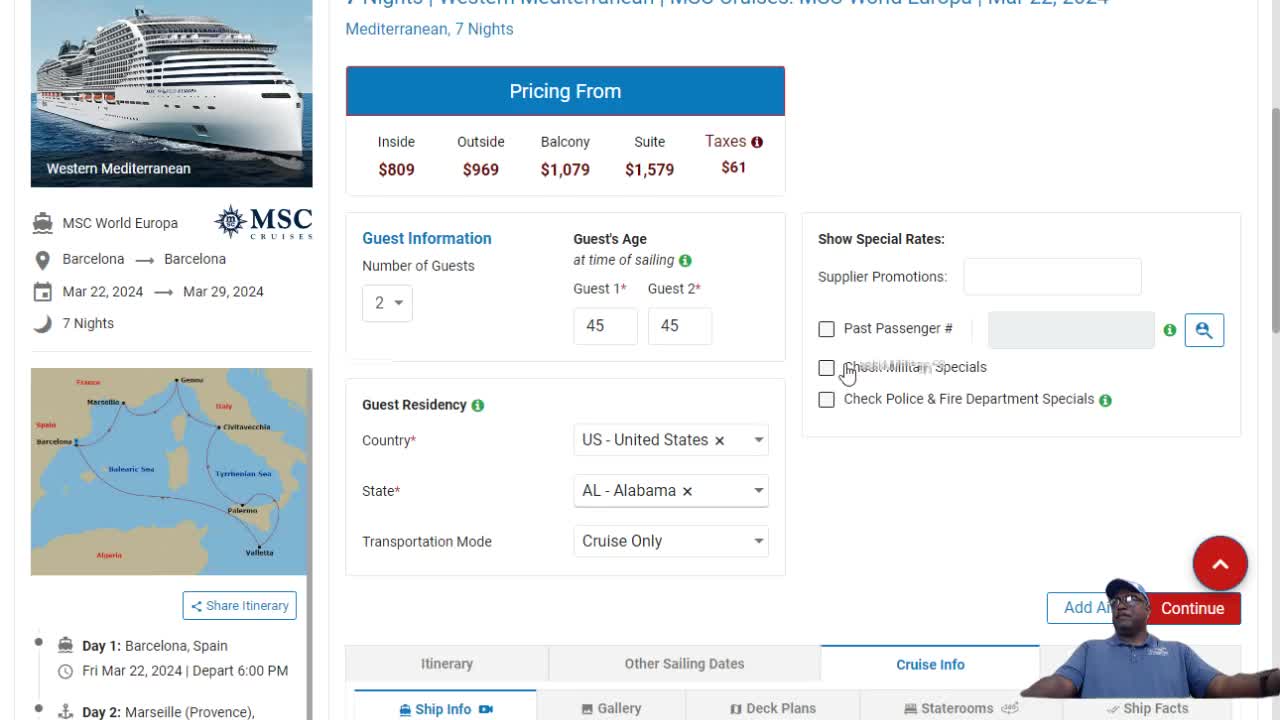Click the Share Itinerary button

(x=240, y=606)
